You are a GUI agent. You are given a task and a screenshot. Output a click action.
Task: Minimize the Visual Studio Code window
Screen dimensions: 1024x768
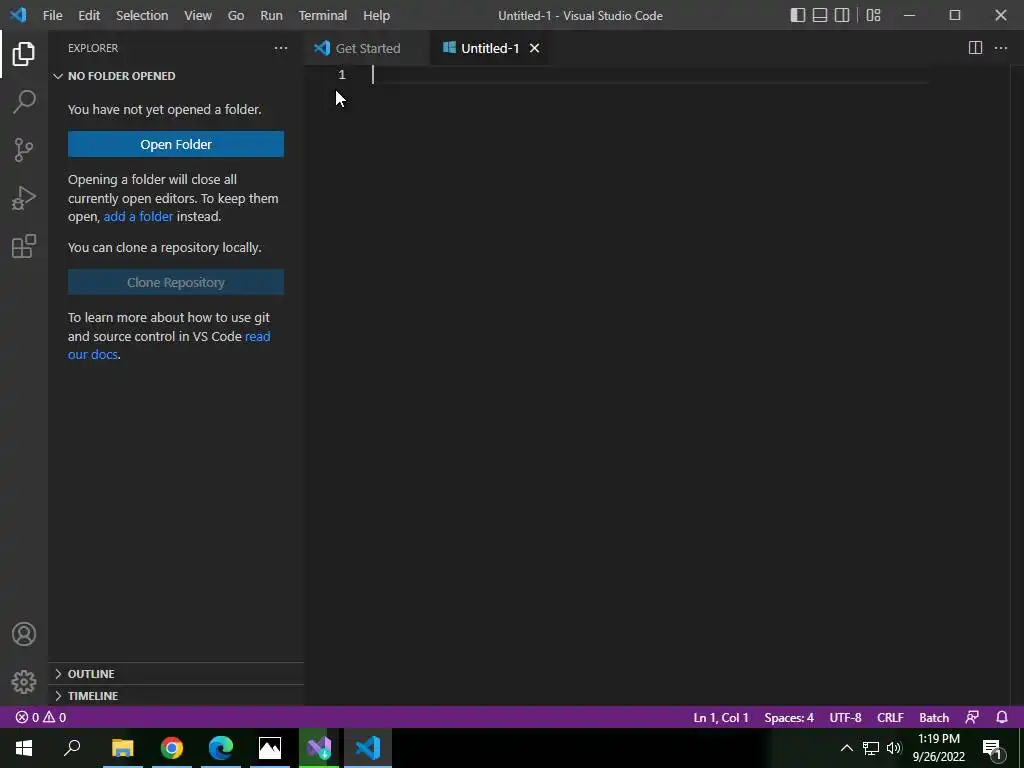point(909,15)
